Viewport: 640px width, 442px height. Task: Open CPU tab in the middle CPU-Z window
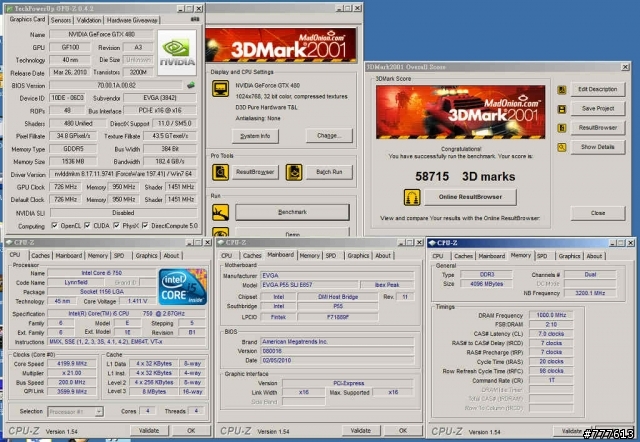point(227,255)
